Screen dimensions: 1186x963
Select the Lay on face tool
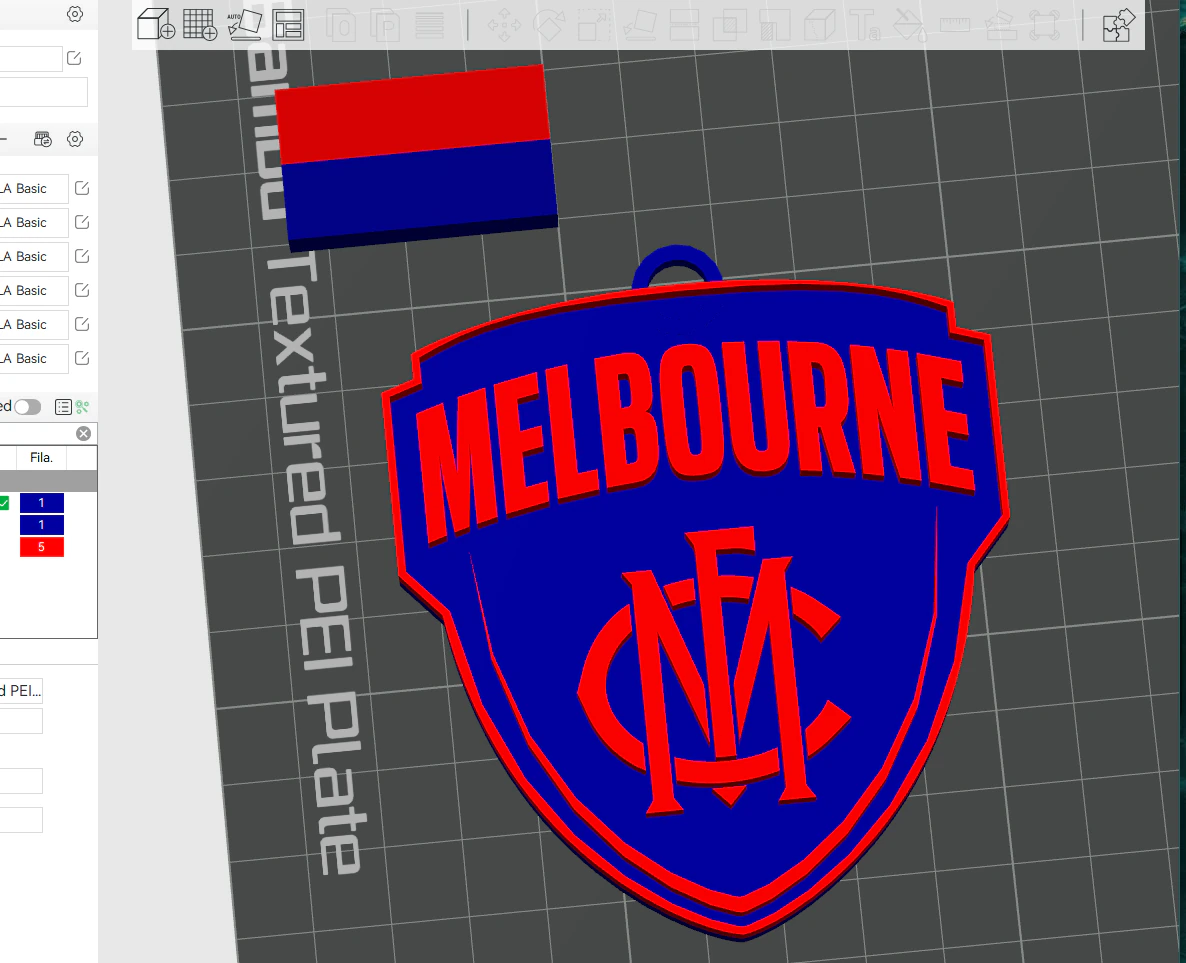640,25
